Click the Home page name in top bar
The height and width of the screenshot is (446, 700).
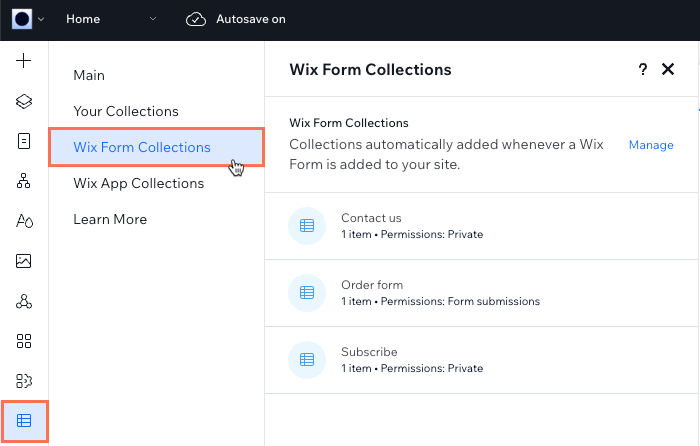[83, 19]
